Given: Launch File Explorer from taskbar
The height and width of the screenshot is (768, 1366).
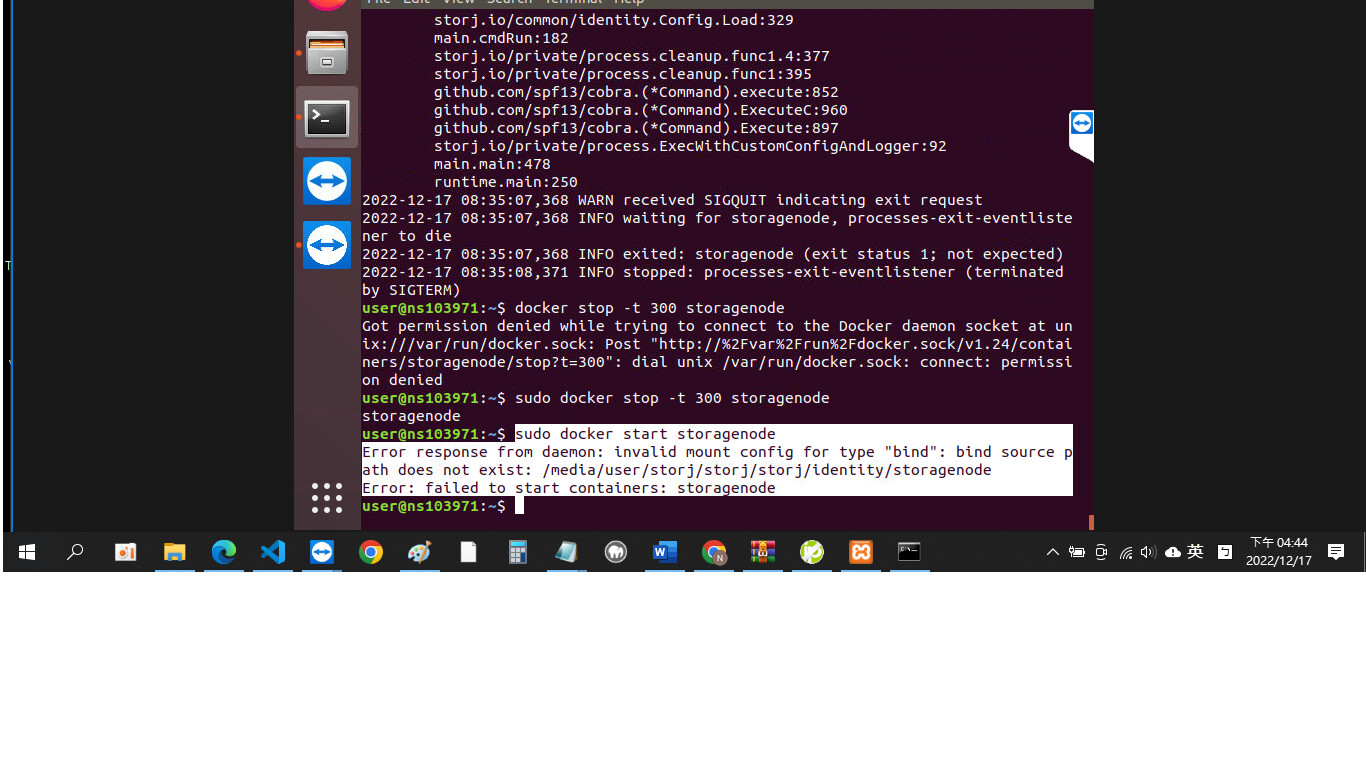Looking at the screenshot, I should (175, 552).
